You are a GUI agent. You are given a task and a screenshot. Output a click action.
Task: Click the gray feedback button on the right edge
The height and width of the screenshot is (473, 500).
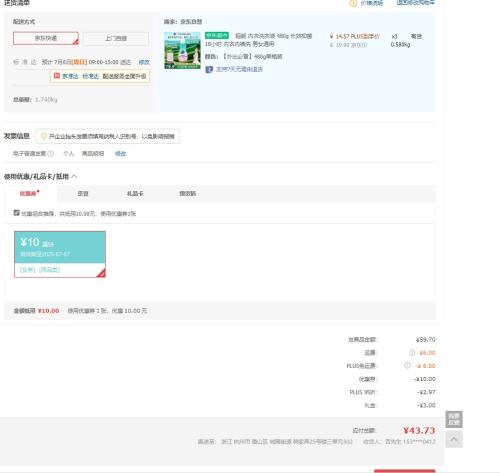454,419
